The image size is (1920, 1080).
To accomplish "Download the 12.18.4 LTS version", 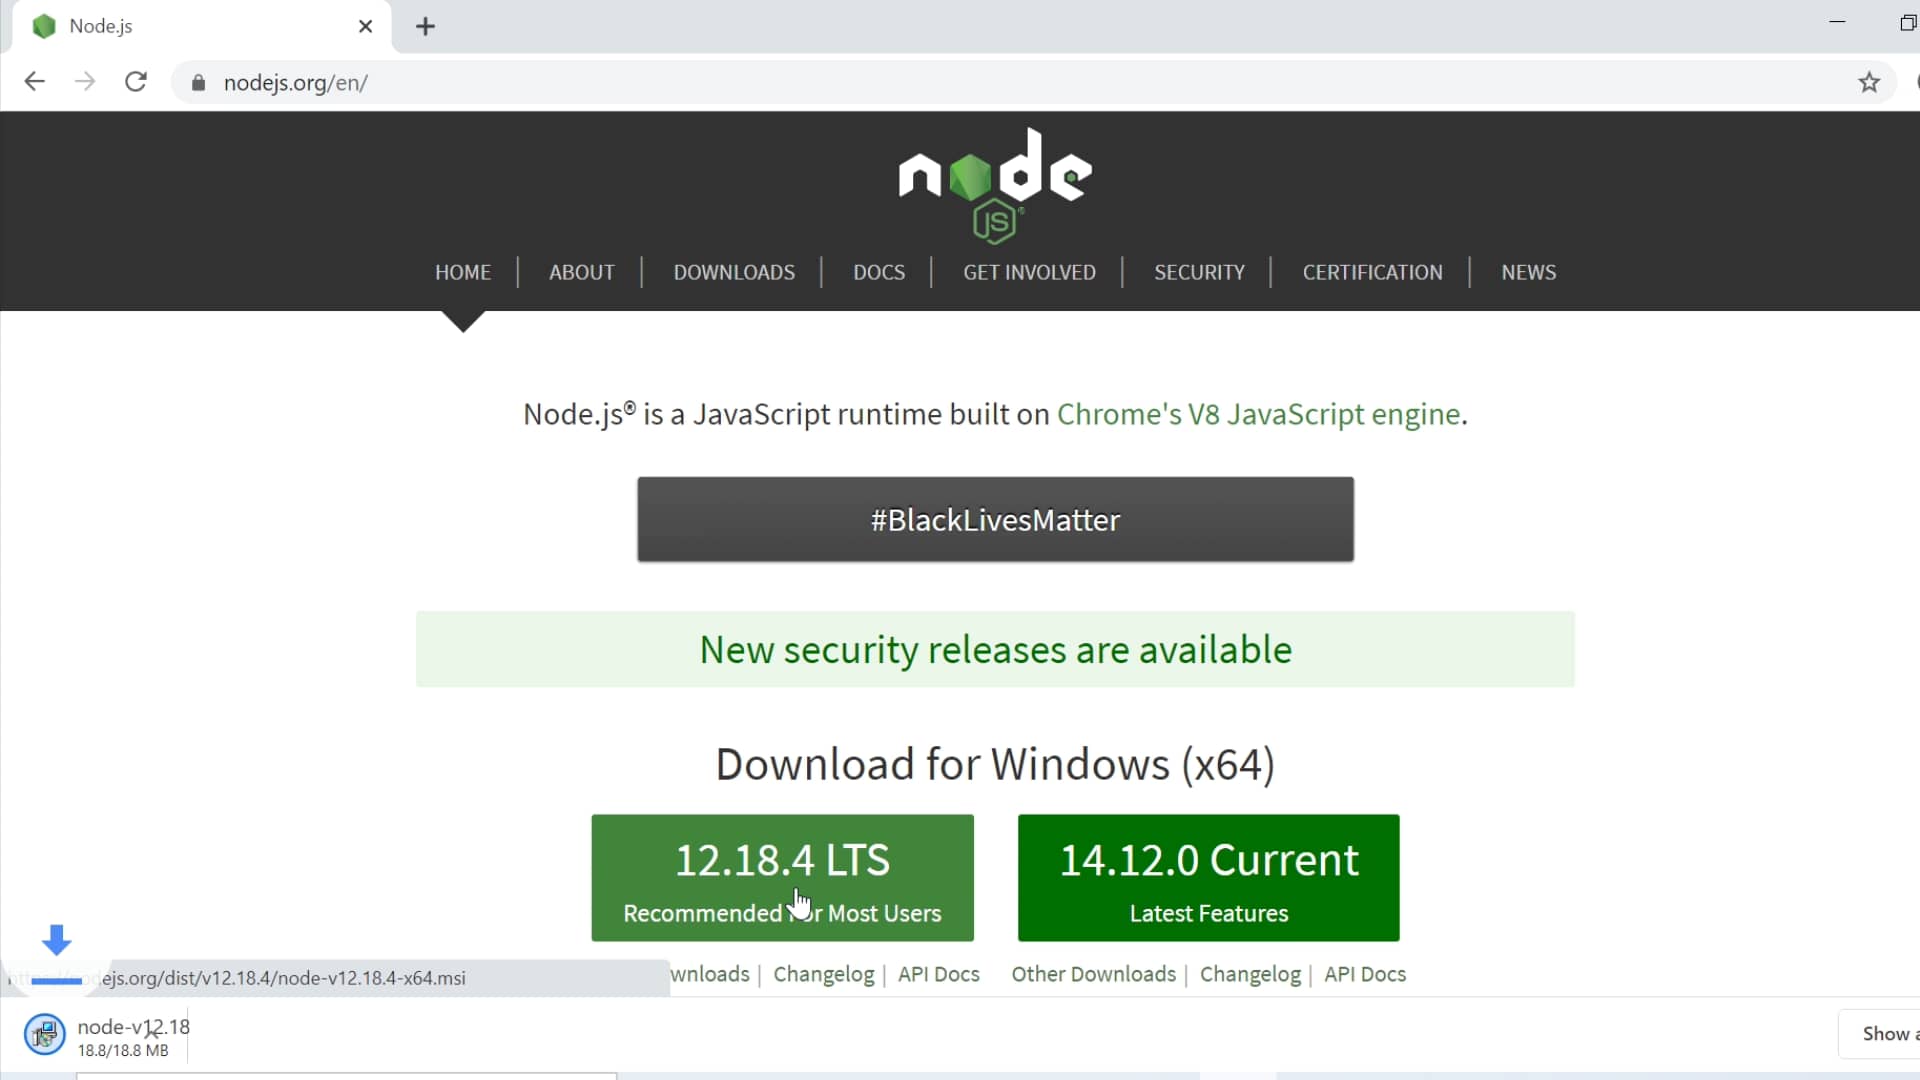I will click(782, 878).
